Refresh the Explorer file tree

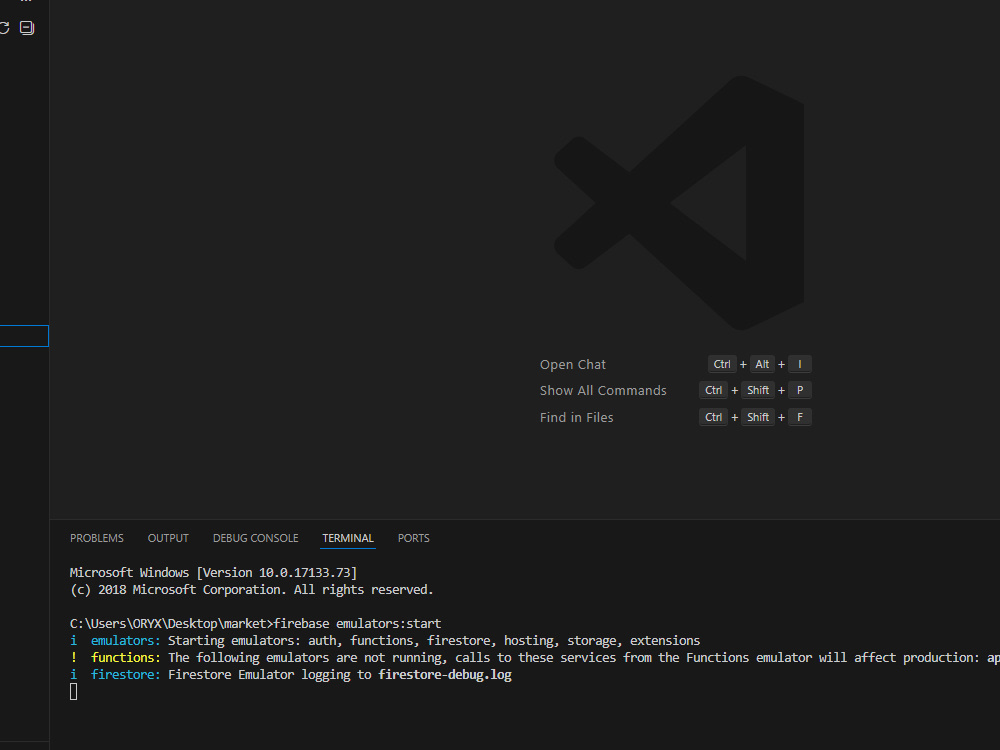coord(4,28)
